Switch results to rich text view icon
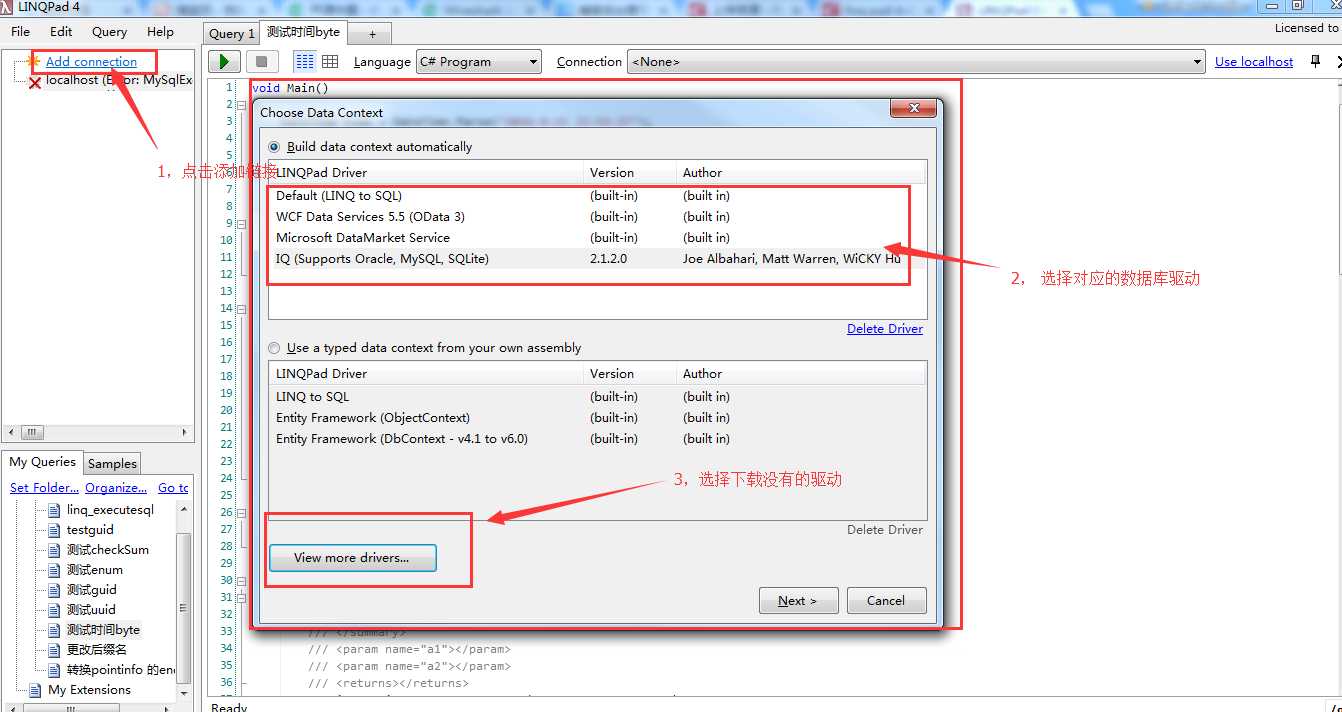This screenshot has width=1342, height=712. tap(305, 62)
